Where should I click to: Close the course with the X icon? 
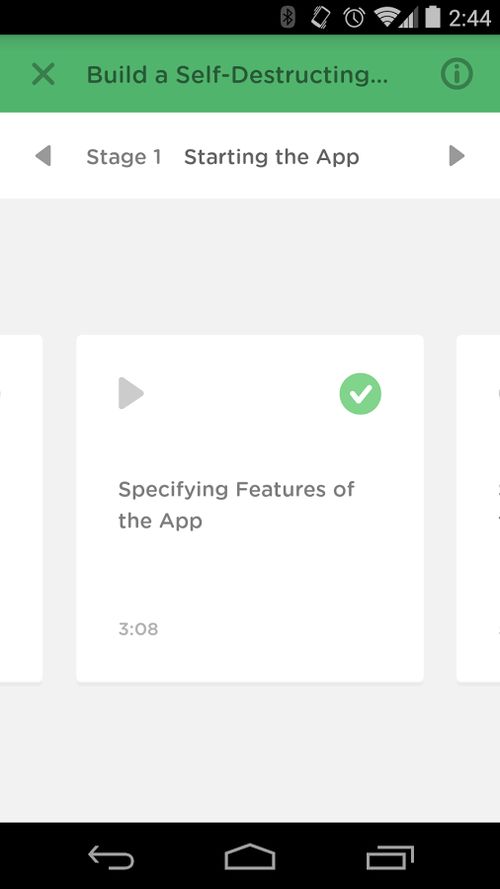click(x=43, y=74)
